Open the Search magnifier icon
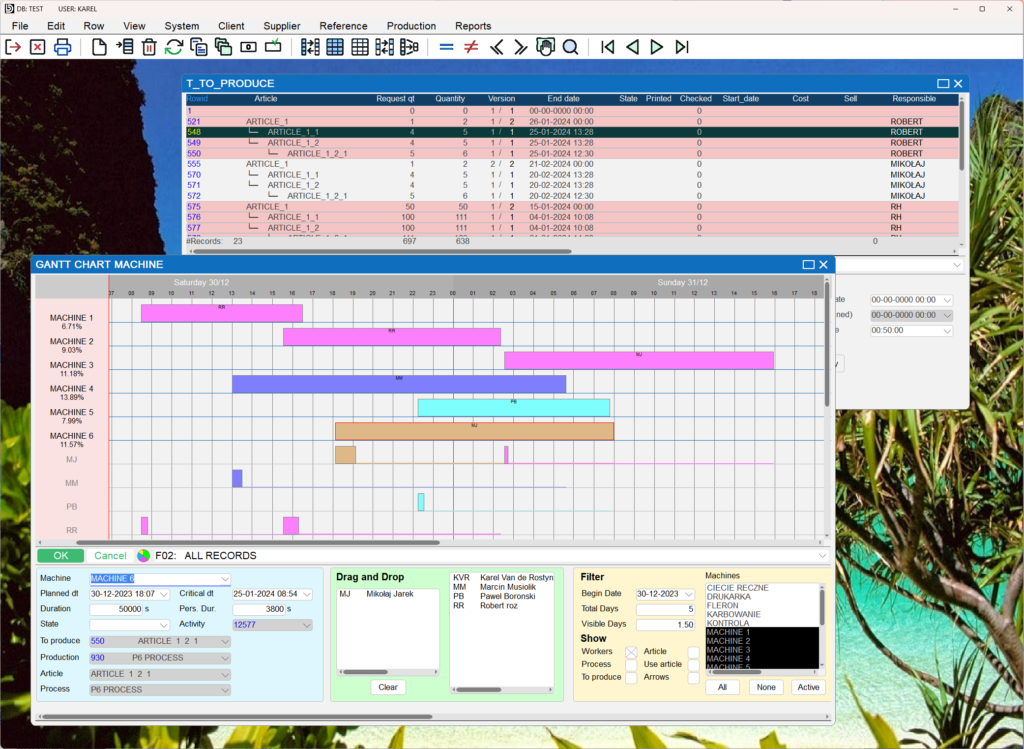This screenshot has height=749, width=1024. 572,47
